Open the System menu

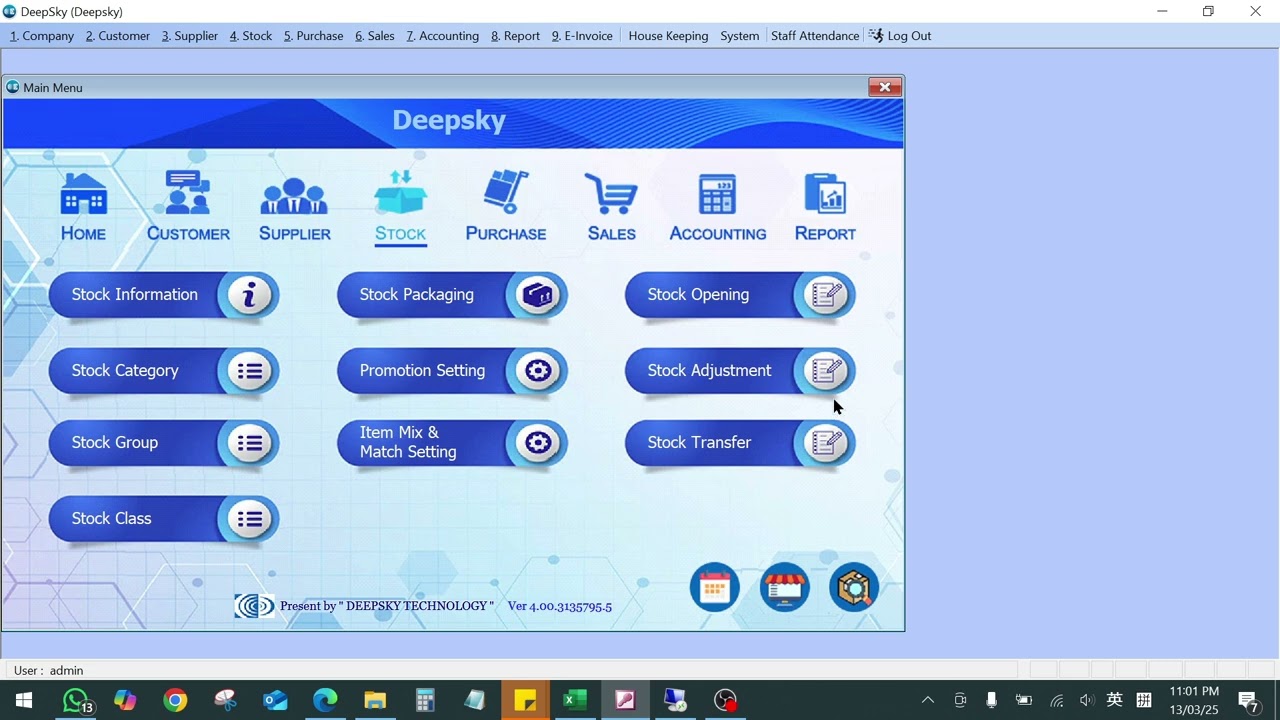(x=739, y=36)
